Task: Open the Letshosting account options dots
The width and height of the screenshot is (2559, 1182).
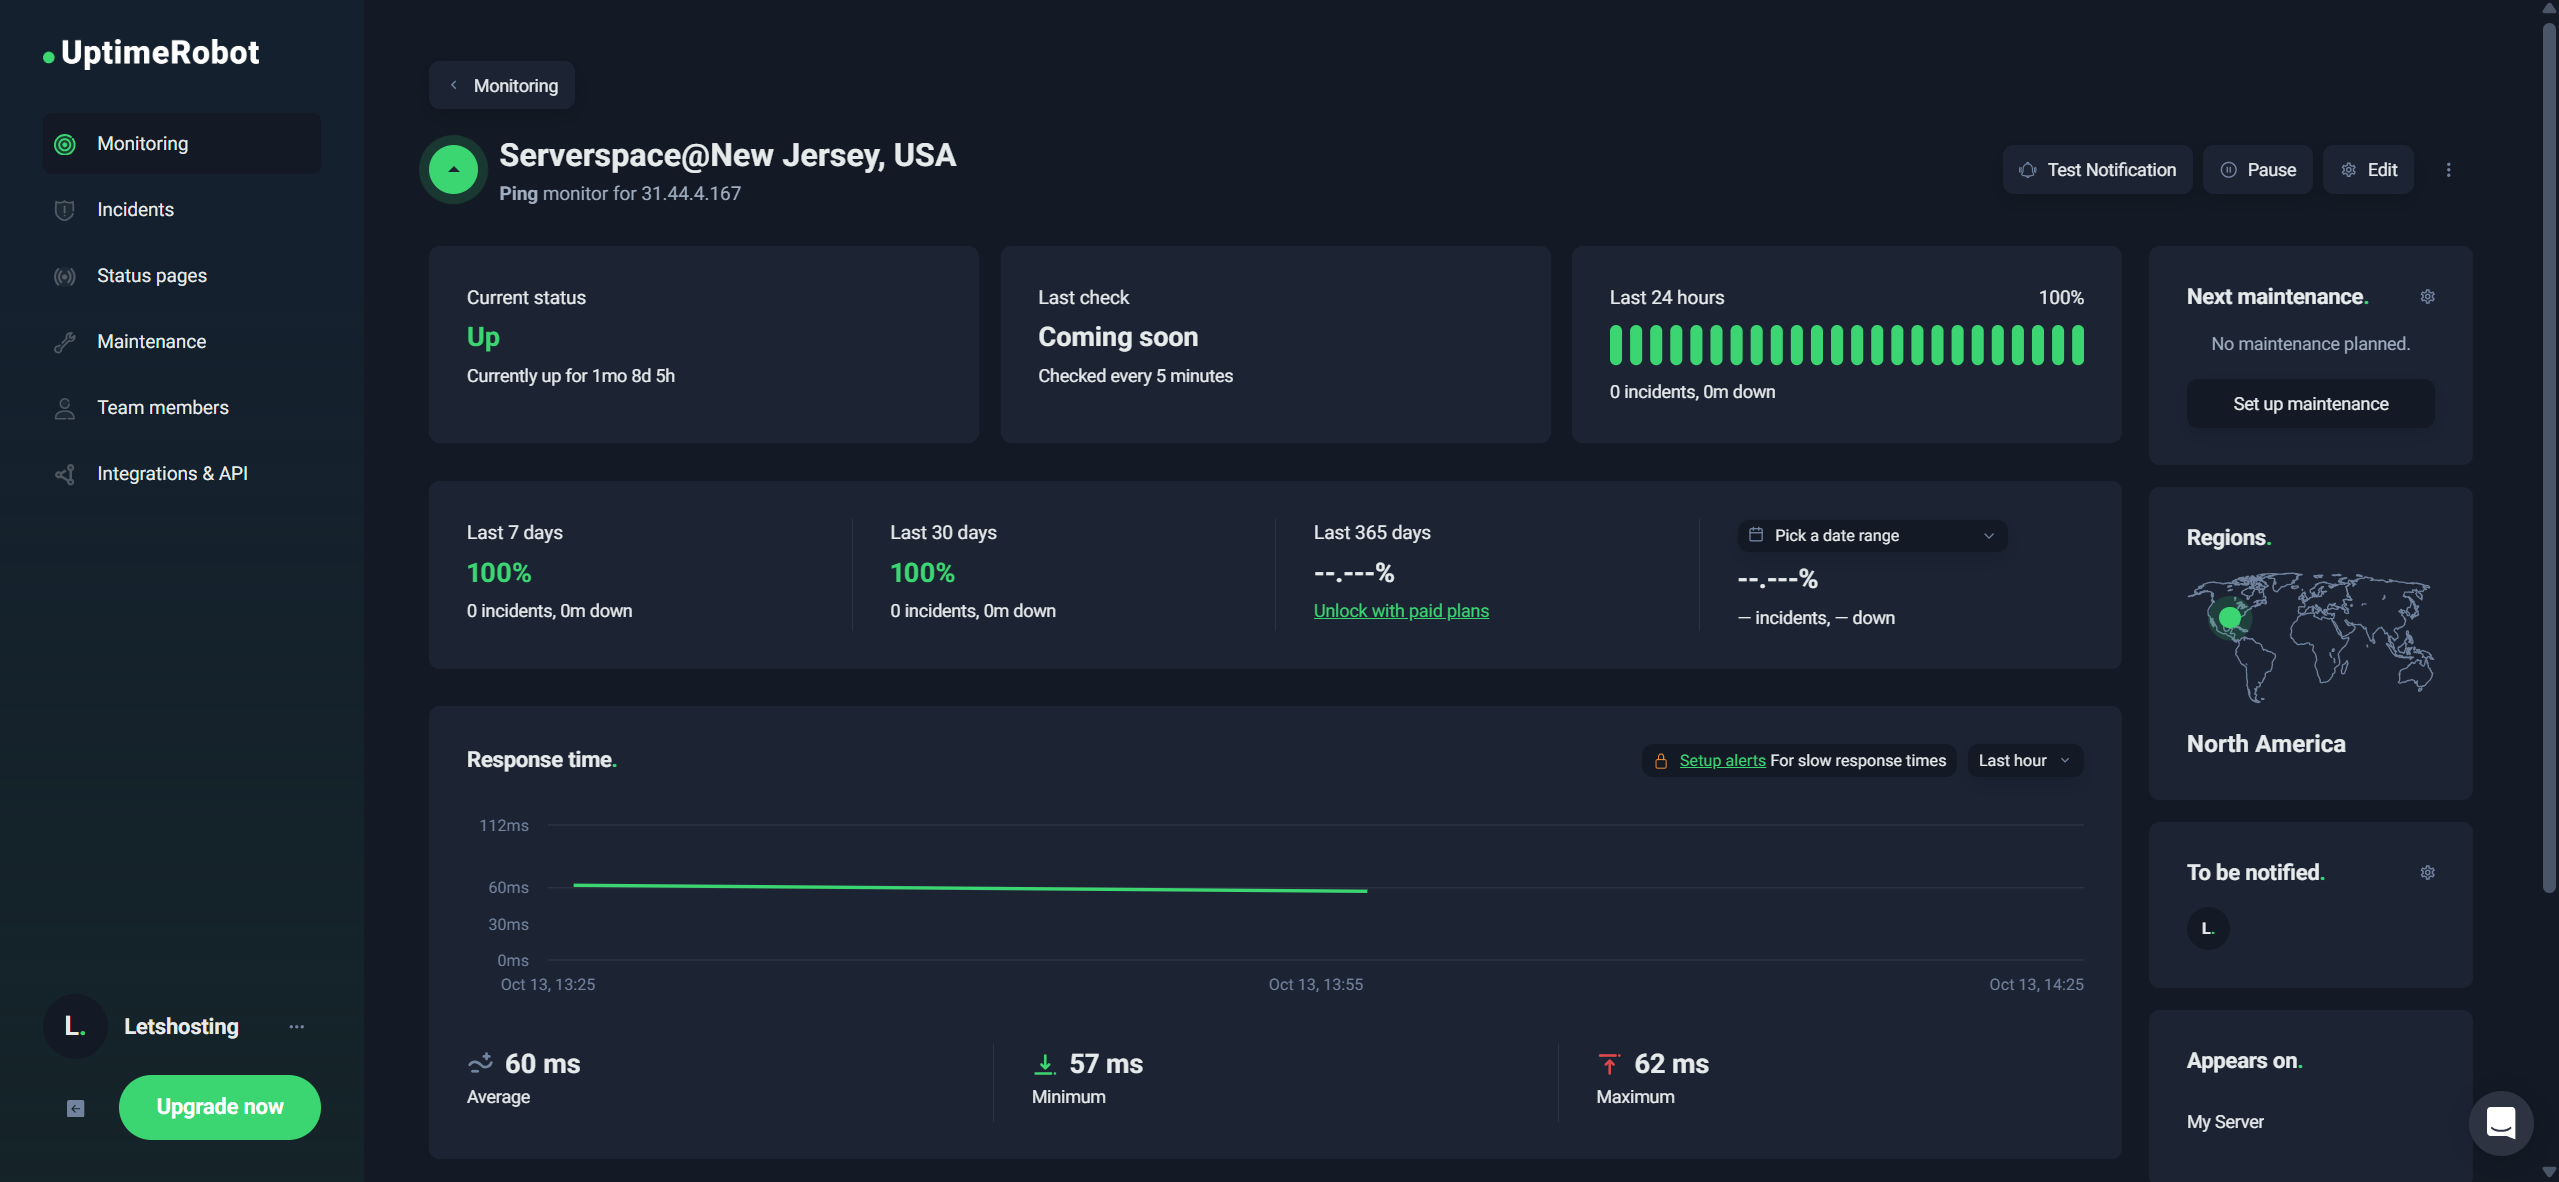Action: [x=297, y=1027]
